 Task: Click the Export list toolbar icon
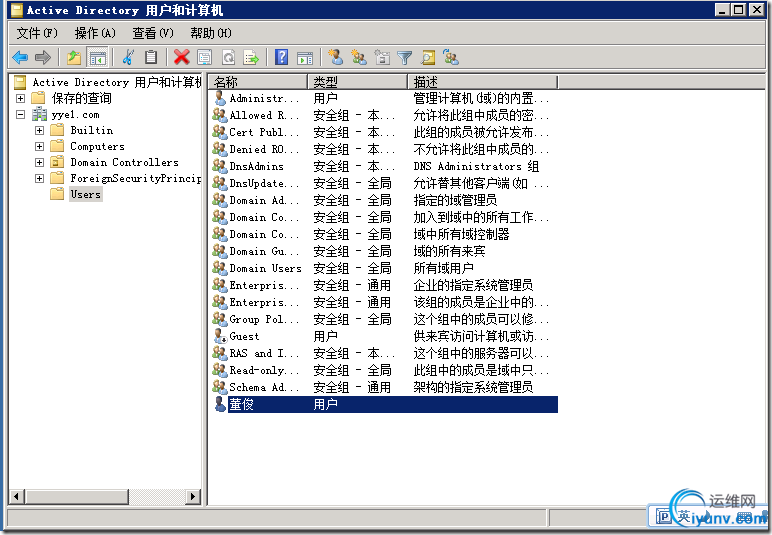coord(251,58)
